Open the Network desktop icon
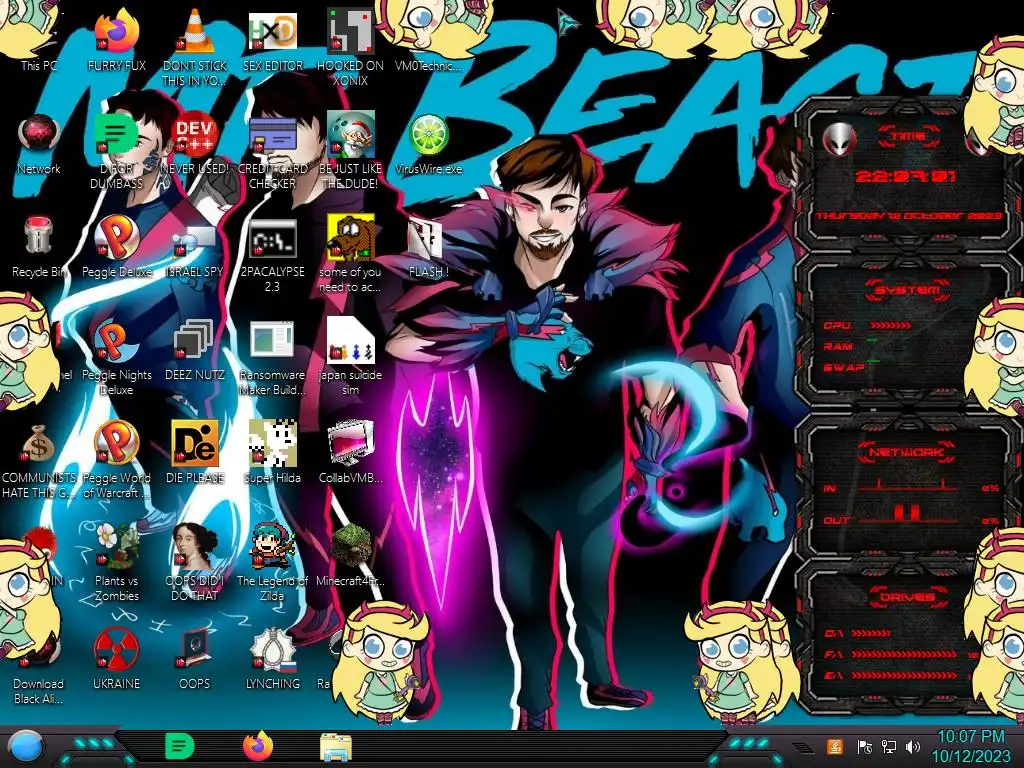The image size is (1024, 768). (39, 135)
